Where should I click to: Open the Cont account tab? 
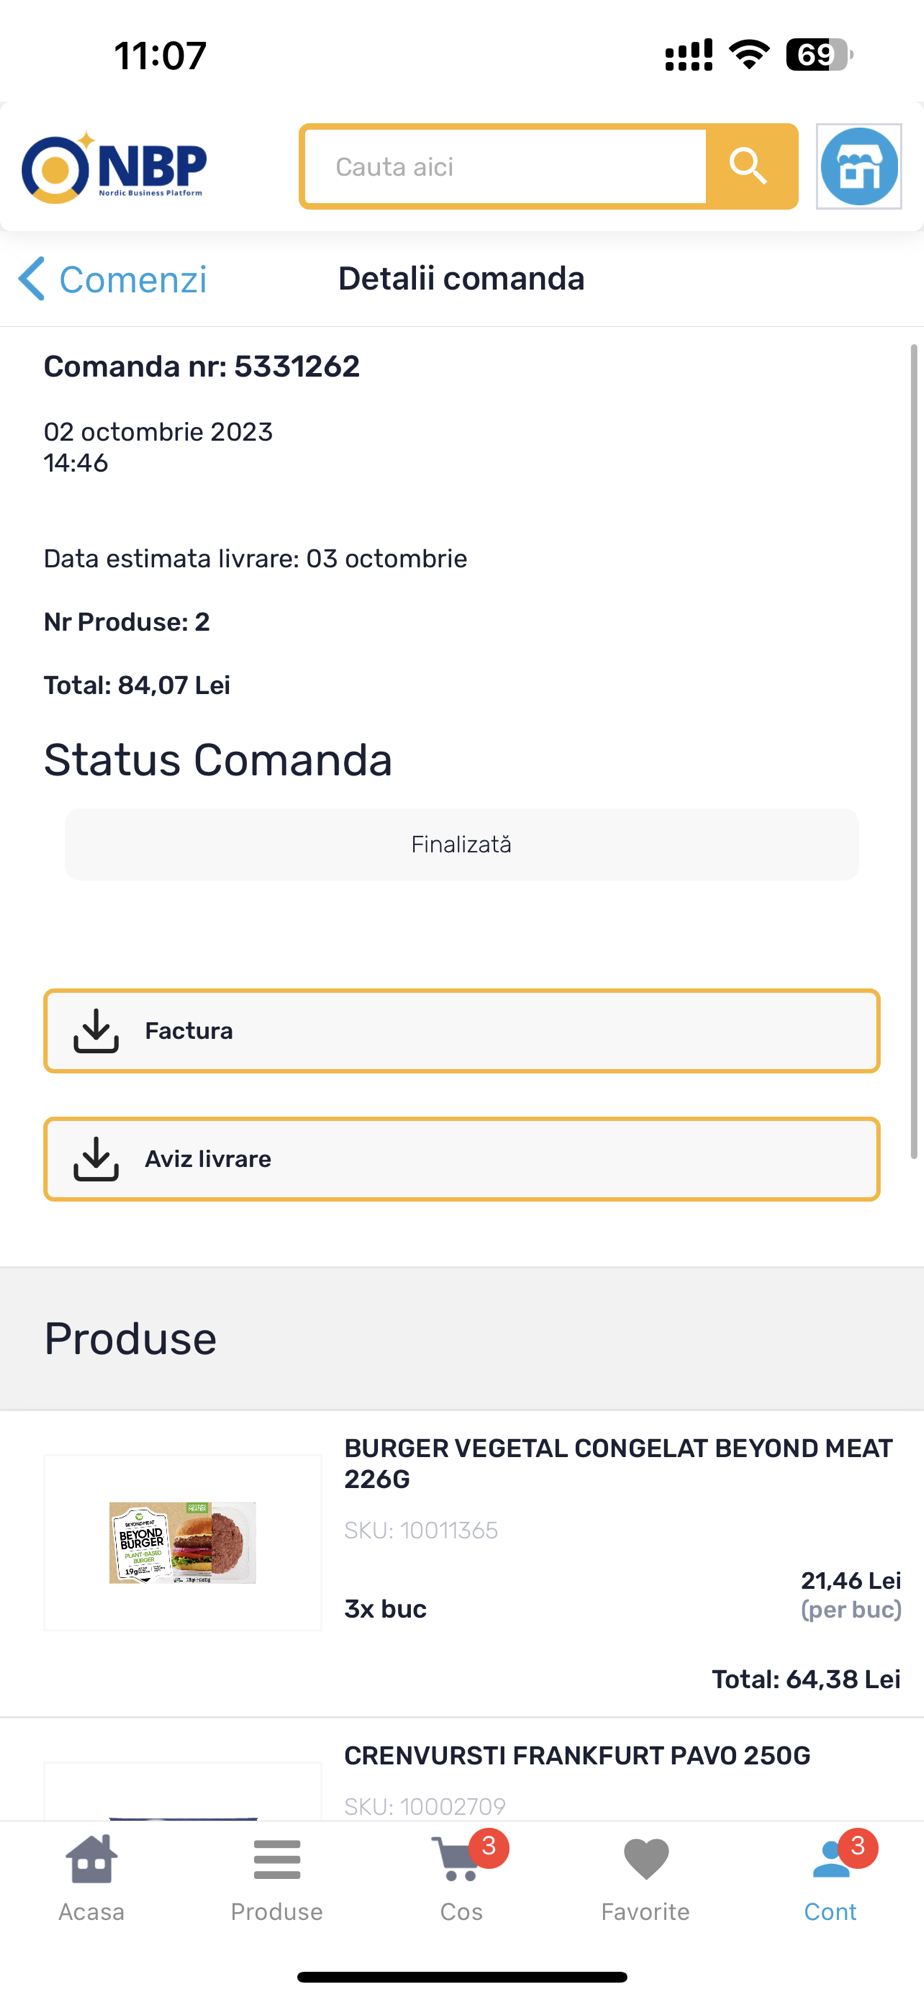point(830,1878)
